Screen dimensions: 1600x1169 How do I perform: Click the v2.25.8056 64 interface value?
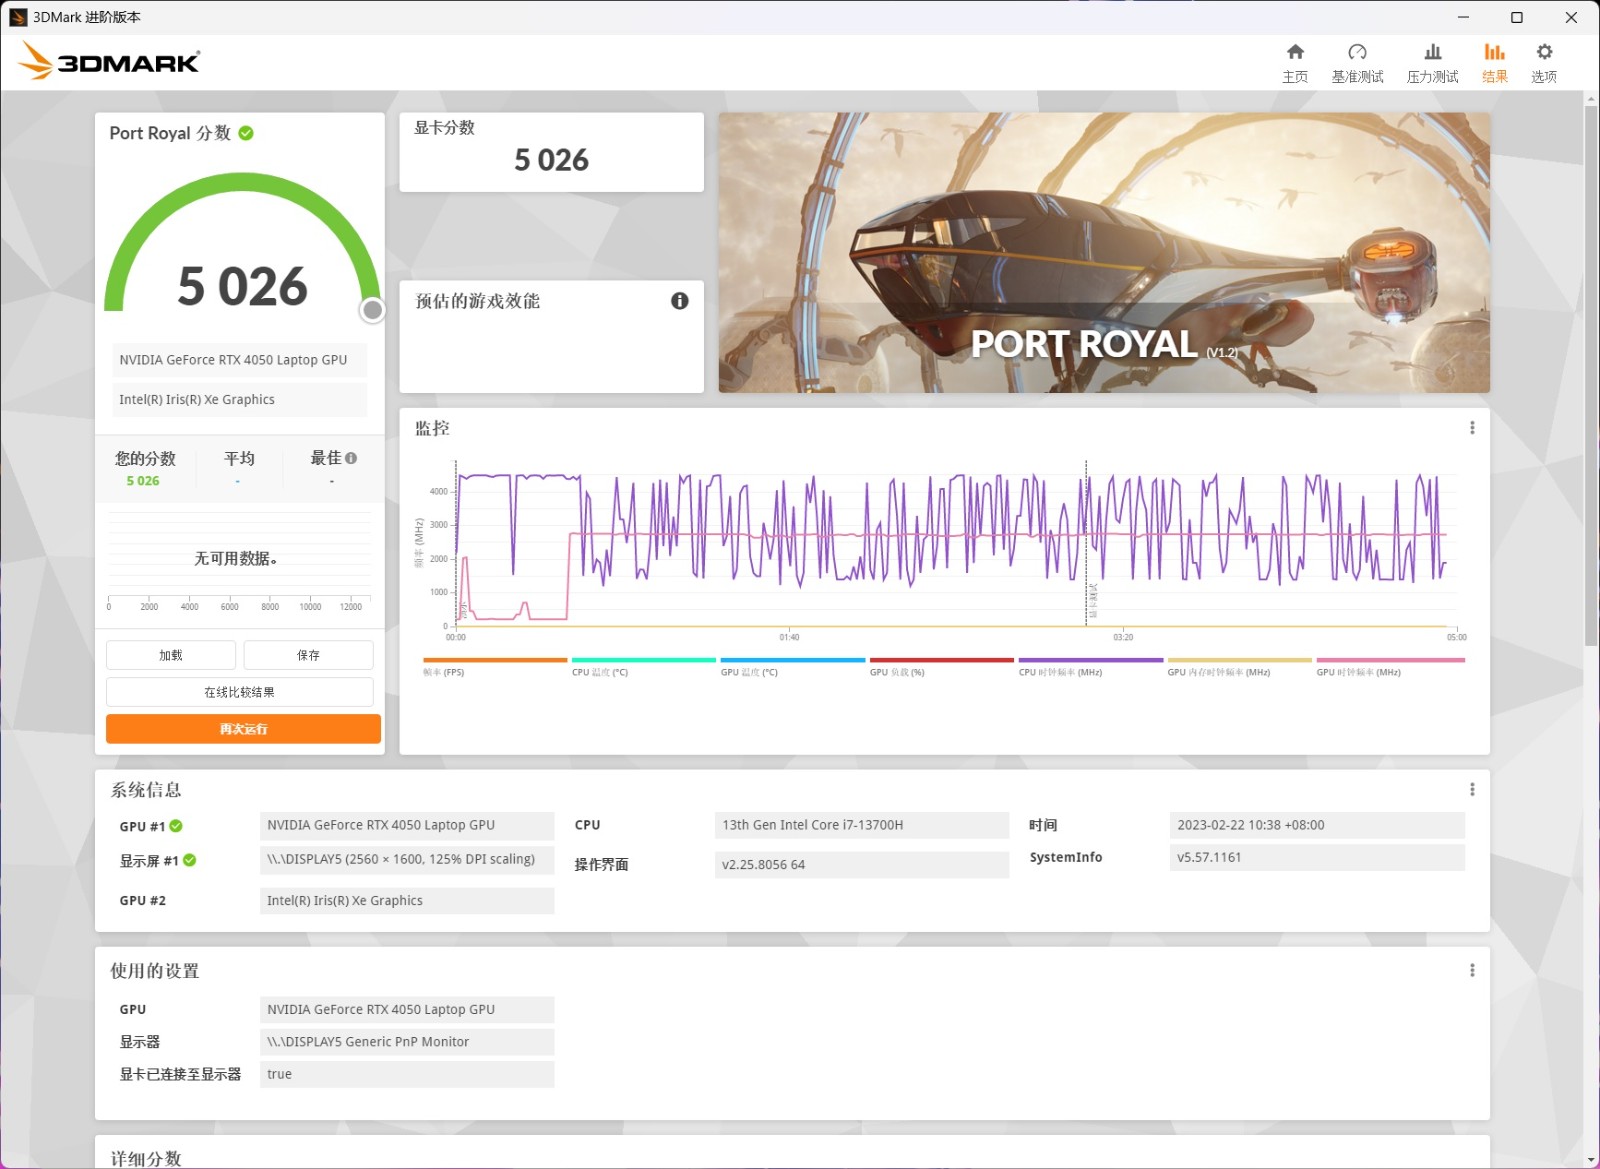click(862, 865)
